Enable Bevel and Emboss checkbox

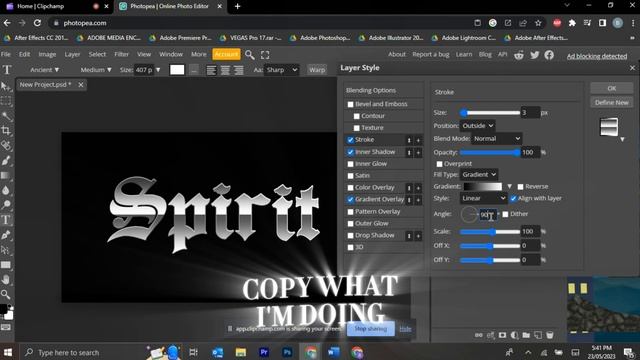click(x=350, y=104)
